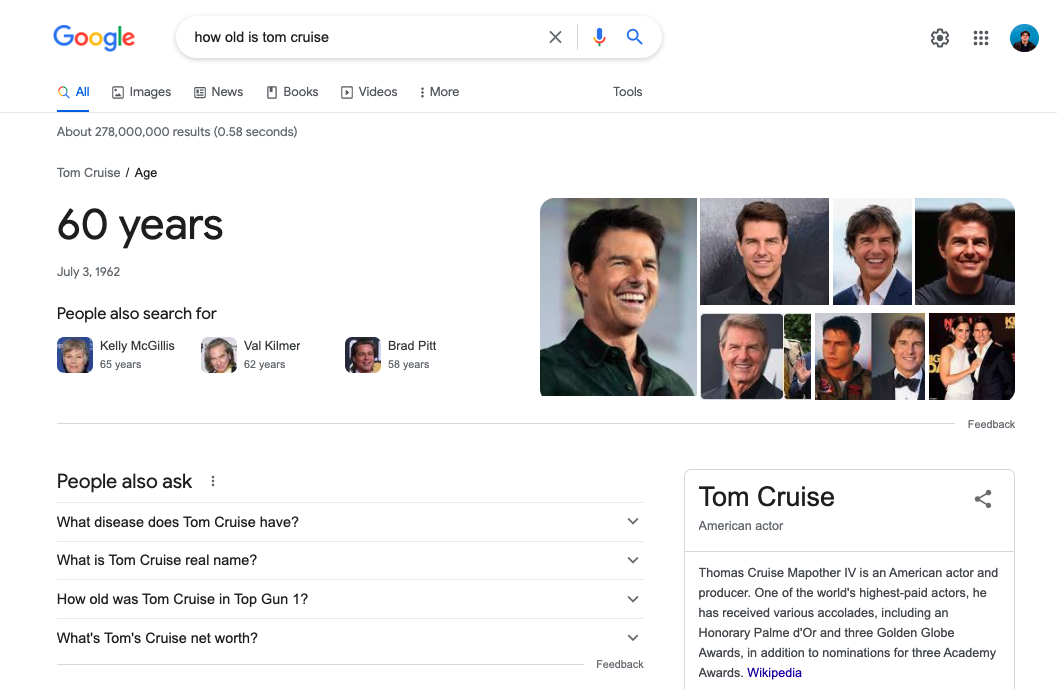Image resolution: width=1057 pixels, height=689 pixels.
Task: Open the photo with blue suit and white shirt
Action: [x=872, y=251]
